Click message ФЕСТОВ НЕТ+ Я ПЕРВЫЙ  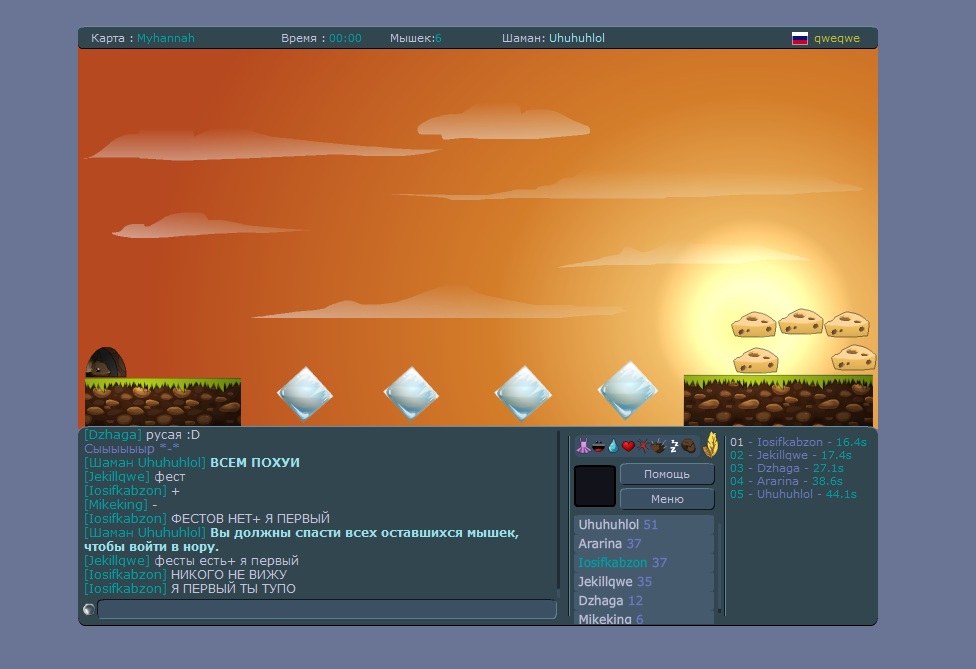click(250, 518)
